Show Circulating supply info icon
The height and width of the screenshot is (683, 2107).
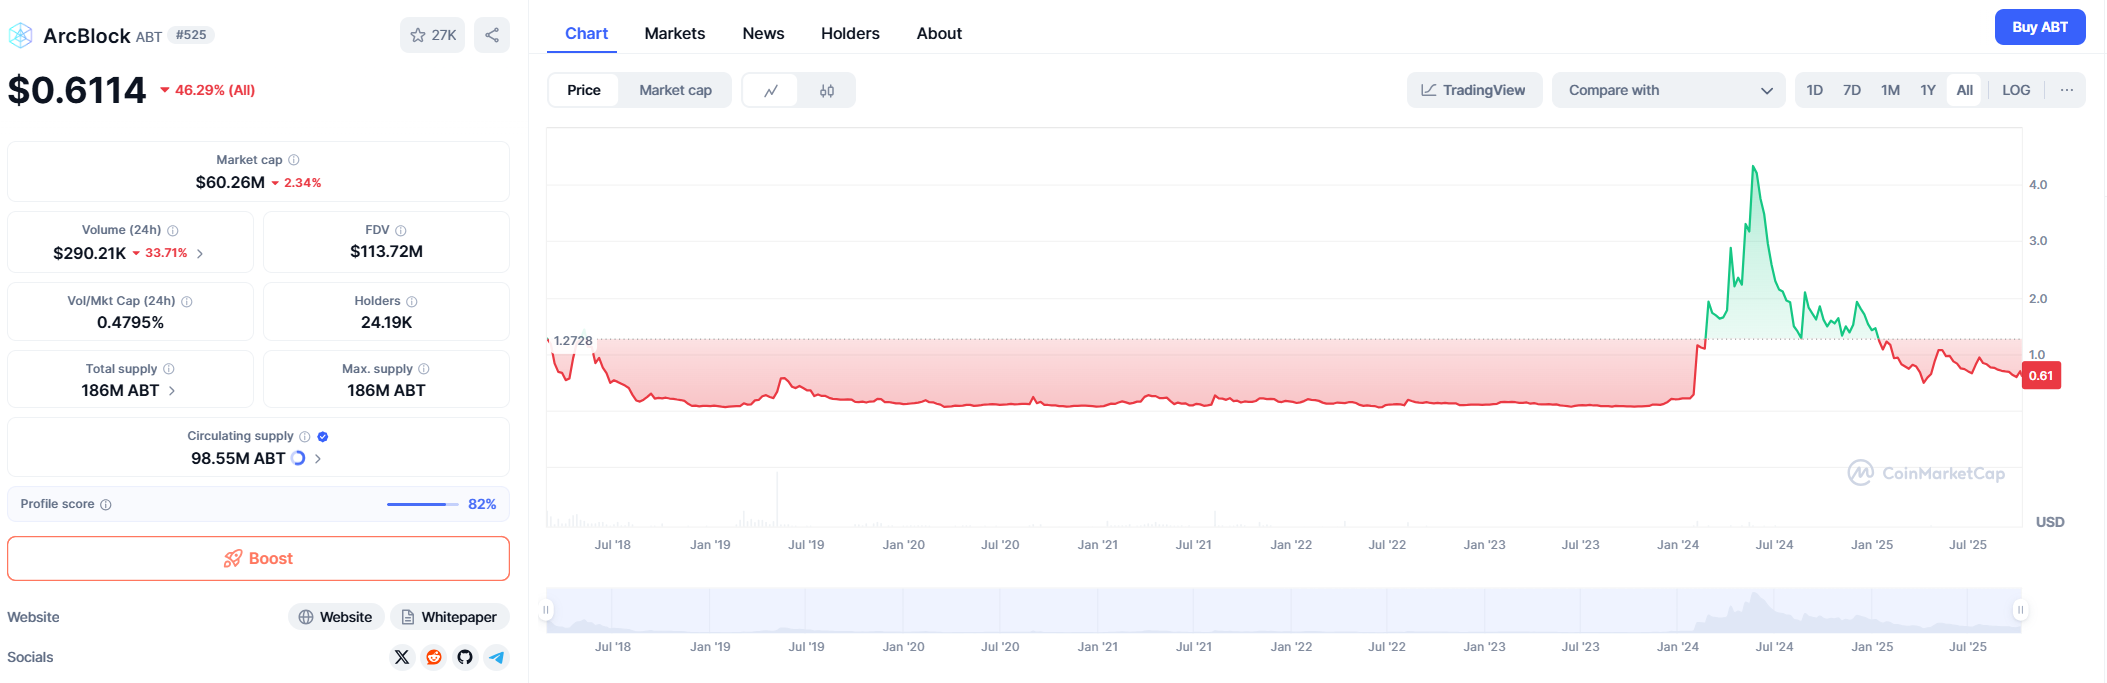click(305, 436)
